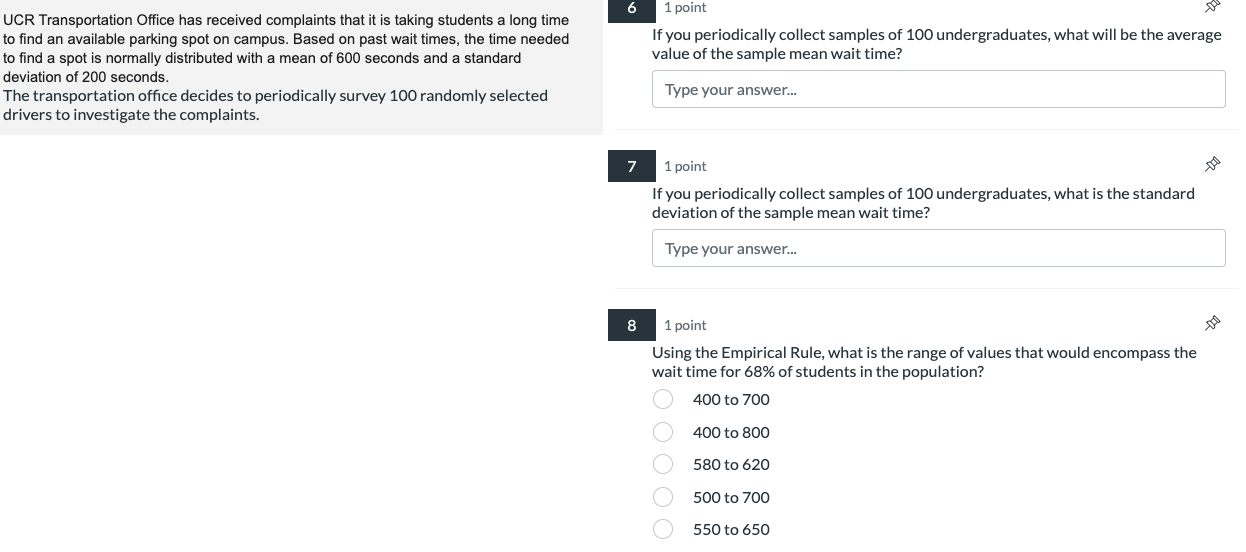This screenshot has height=552, width=1246.
Task: Click the "1 point" label on question 8
Action: [685, 325]
